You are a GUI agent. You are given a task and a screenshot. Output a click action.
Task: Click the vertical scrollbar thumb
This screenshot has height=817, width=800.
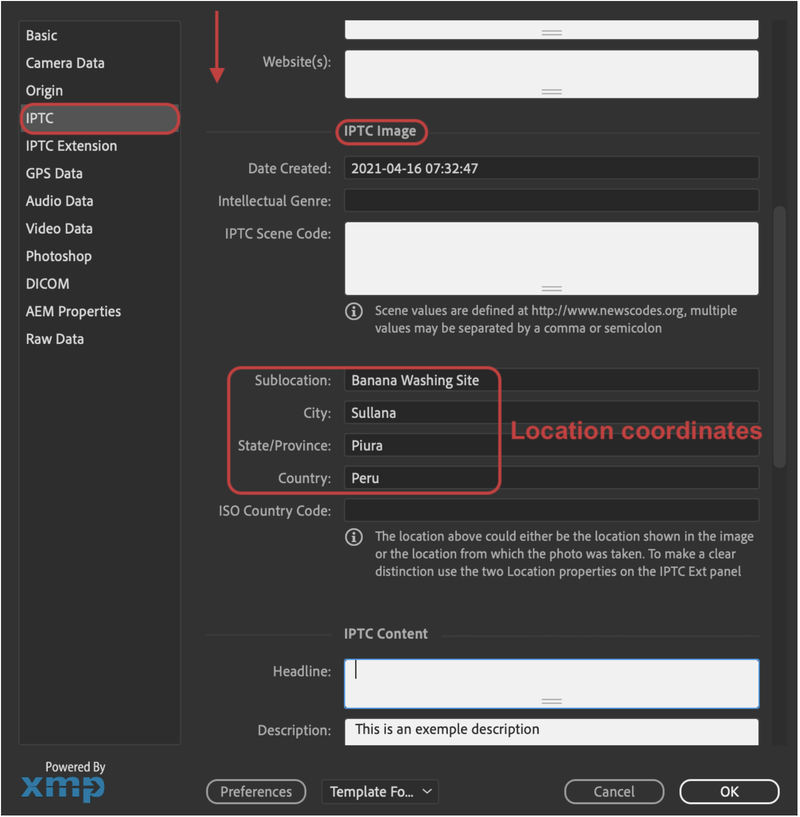click(x=779, y=337)
